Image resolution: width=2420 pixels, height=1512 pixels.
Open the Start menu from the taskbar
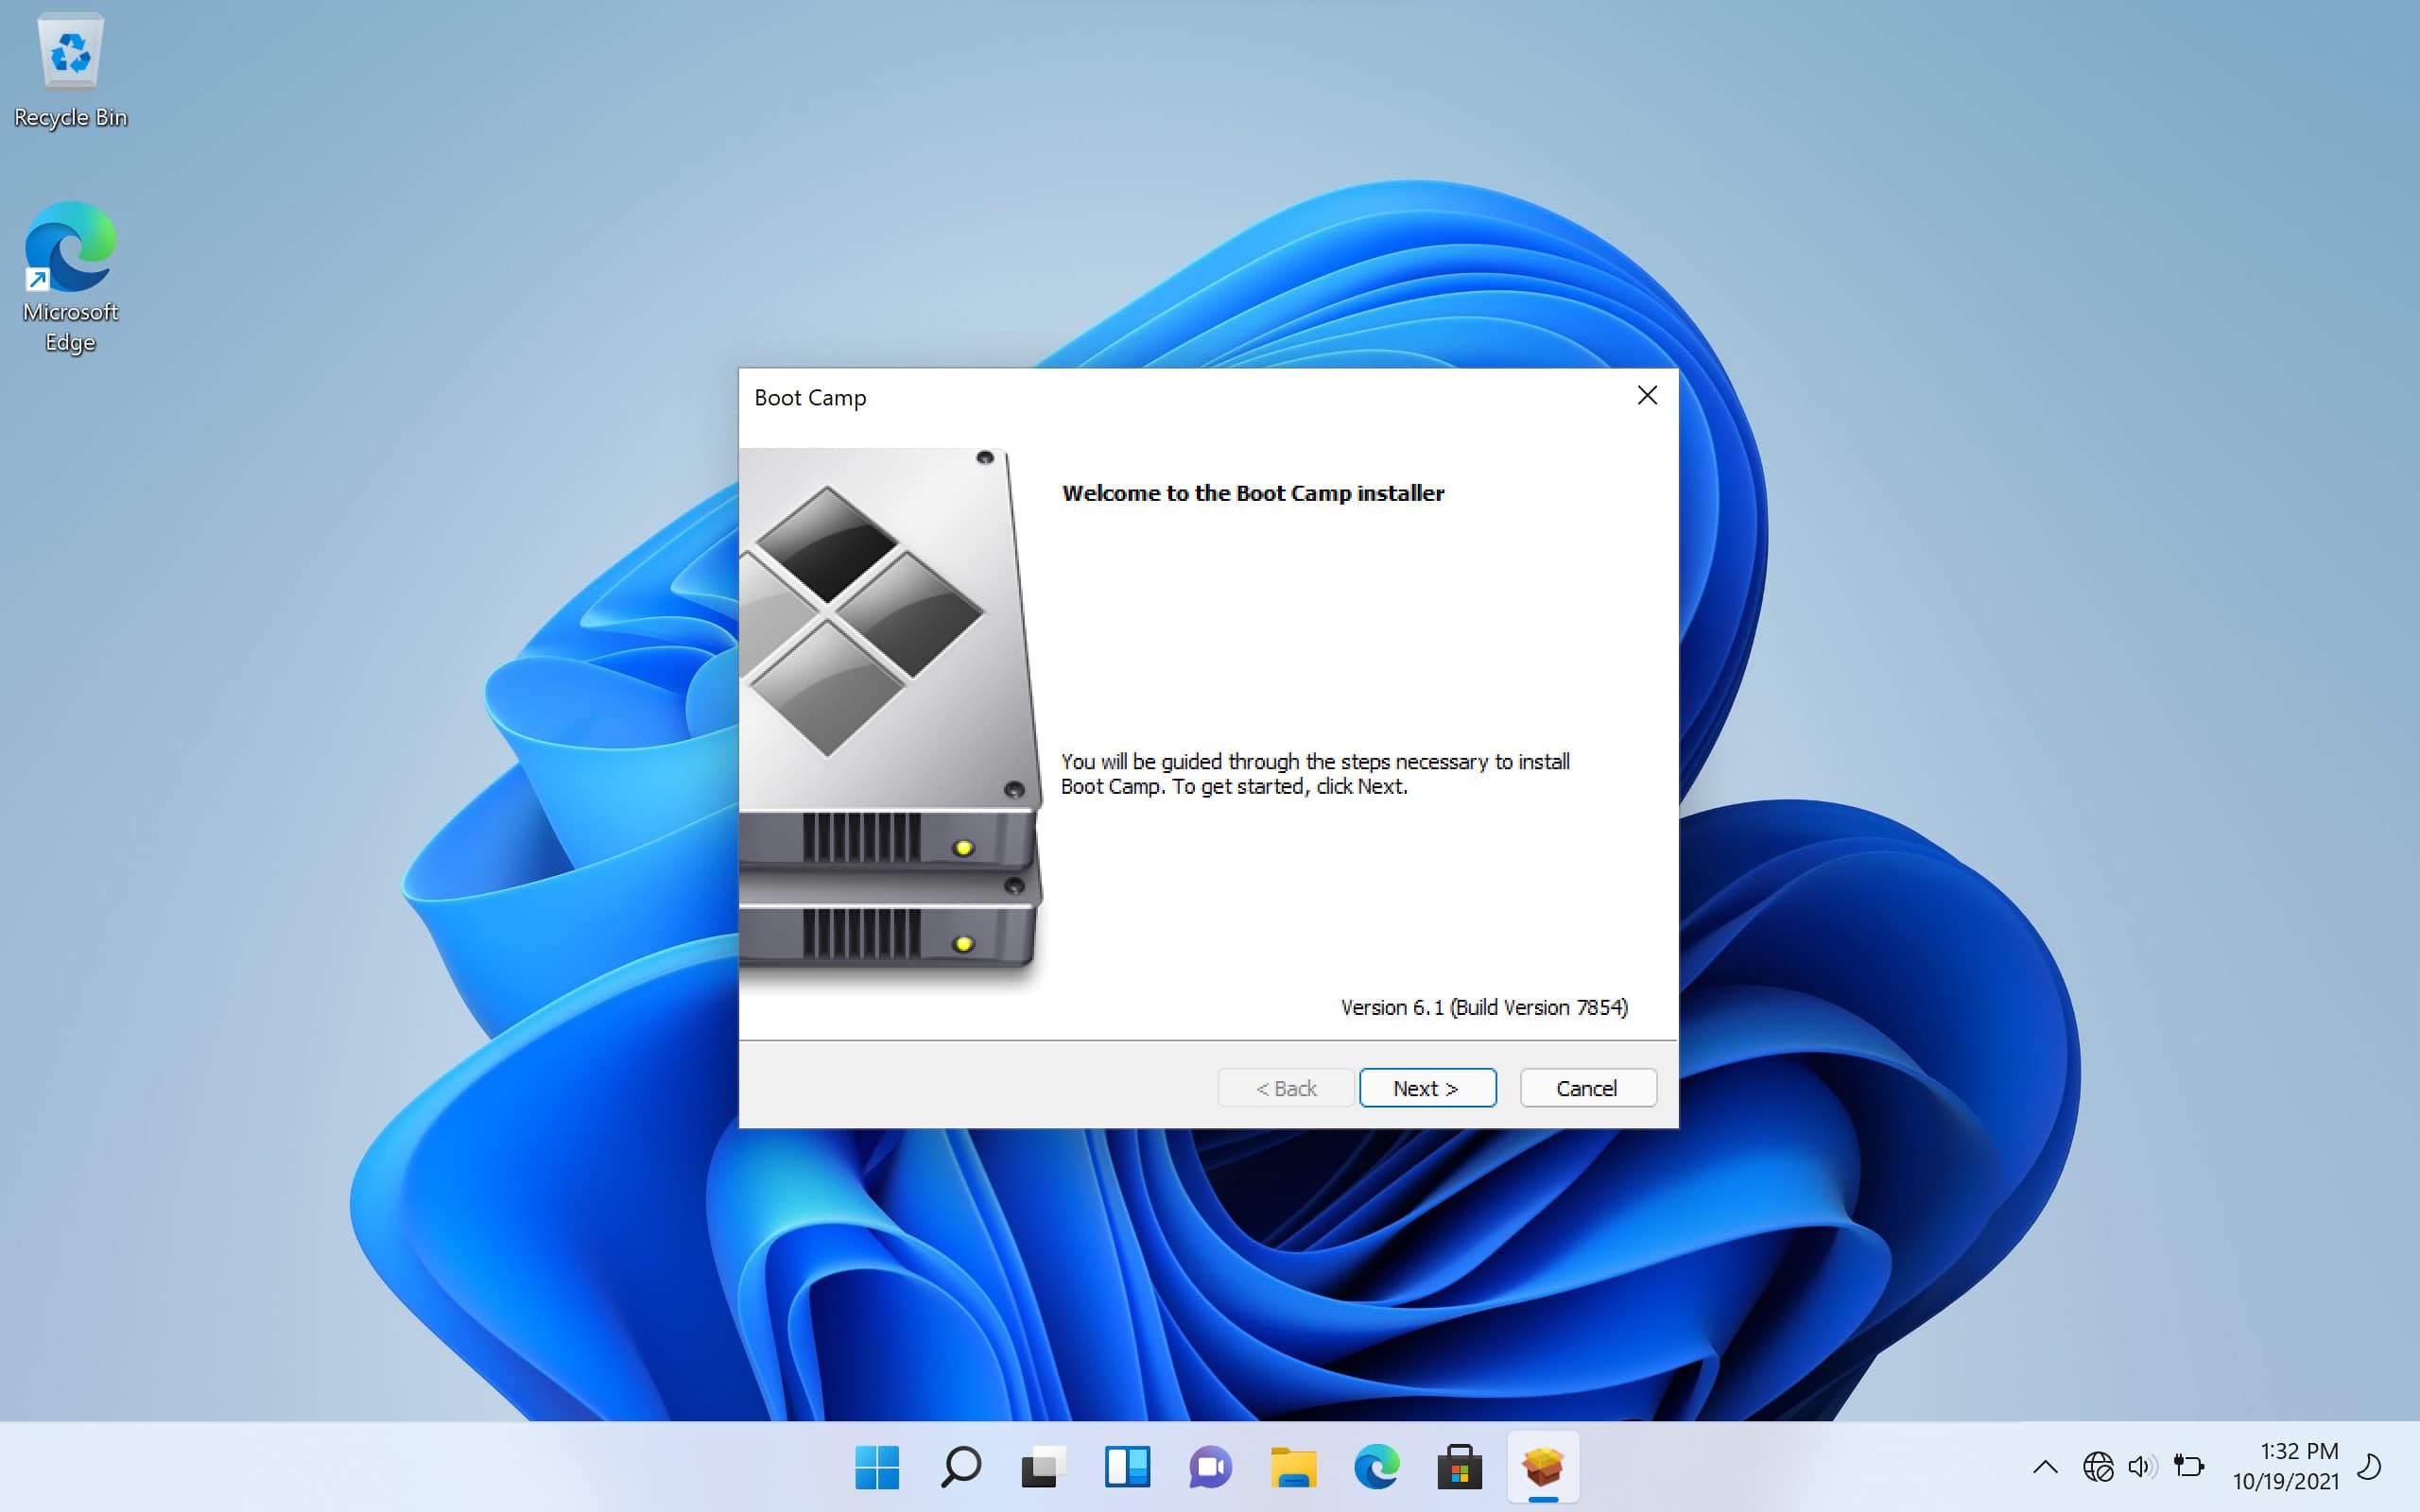tap(877, 1467)
